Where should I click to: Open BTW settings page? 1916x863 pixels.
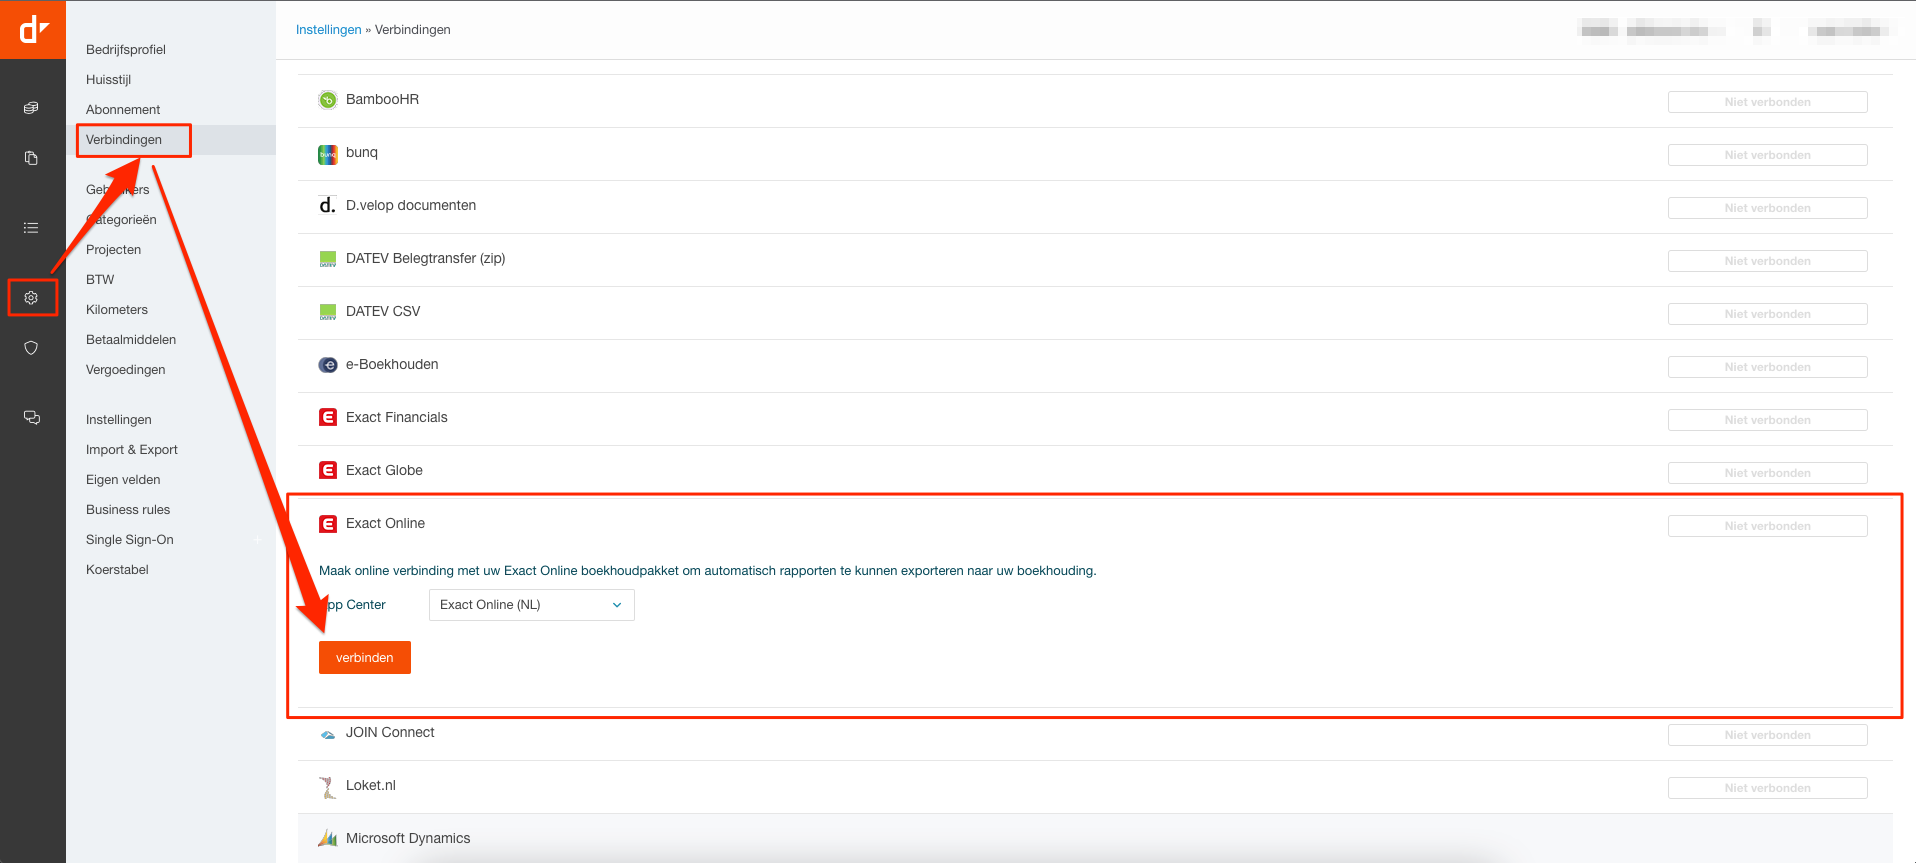(100, 279)
